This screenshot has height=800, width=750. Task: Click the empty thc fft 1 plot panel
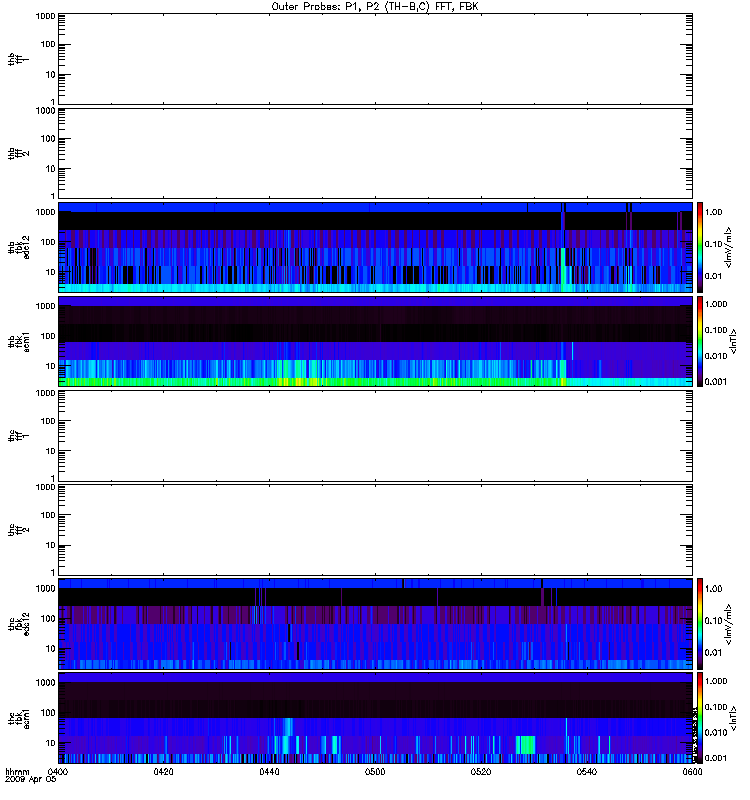[375, 436]
